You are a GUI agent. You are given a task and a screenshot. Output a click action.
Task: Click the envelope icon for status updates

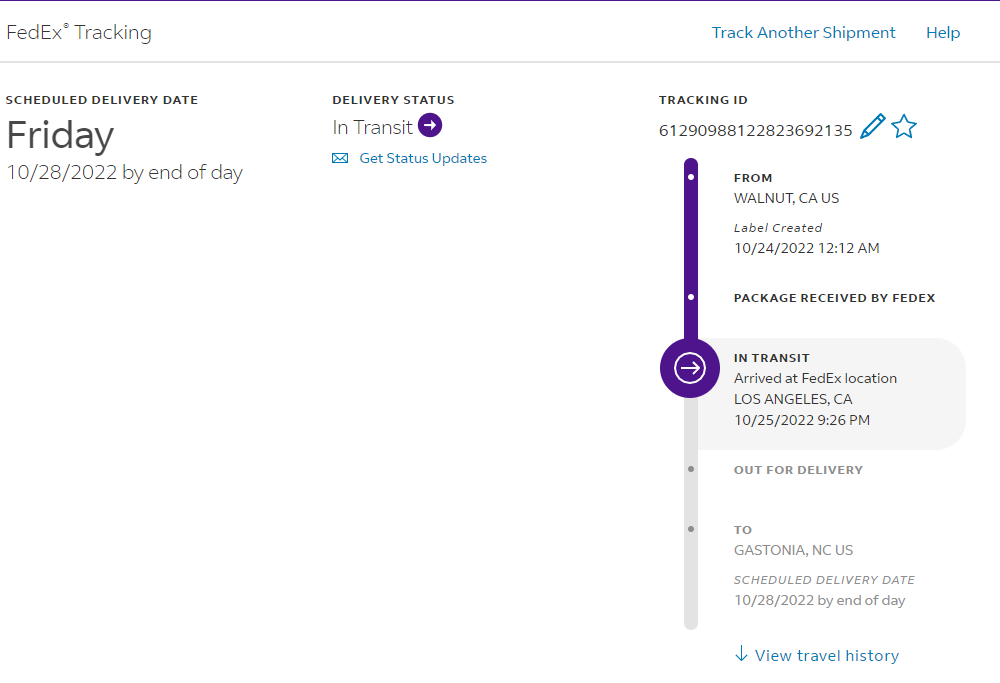pos(340,158)
